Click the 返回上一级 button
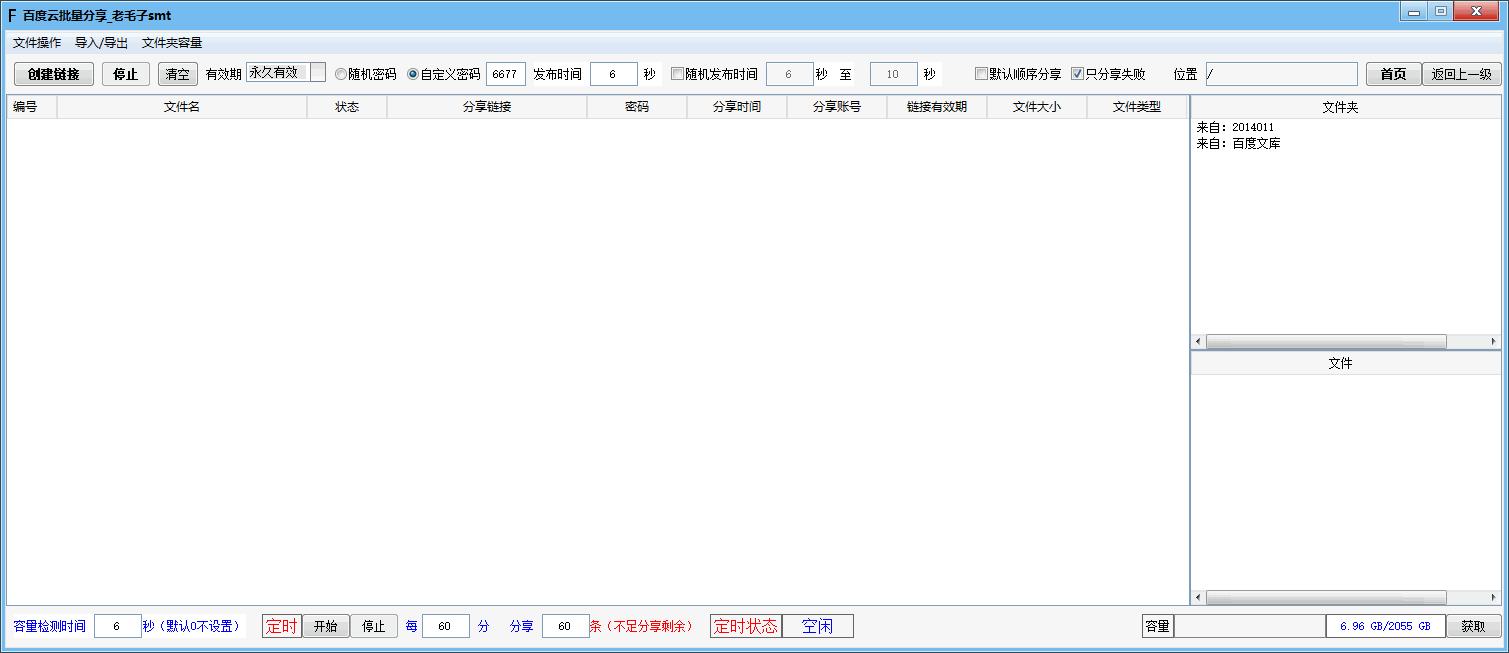This screenshot has height=653, width=1509. point(1462,74)
